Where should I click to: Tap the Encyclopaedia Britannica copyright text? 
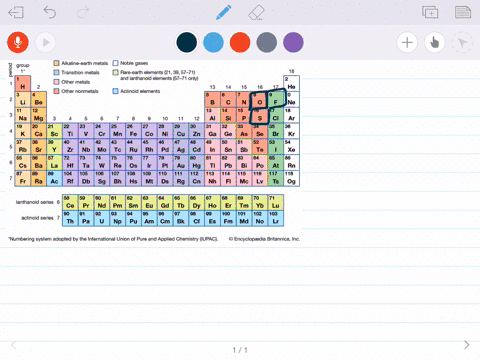point(264,239)
